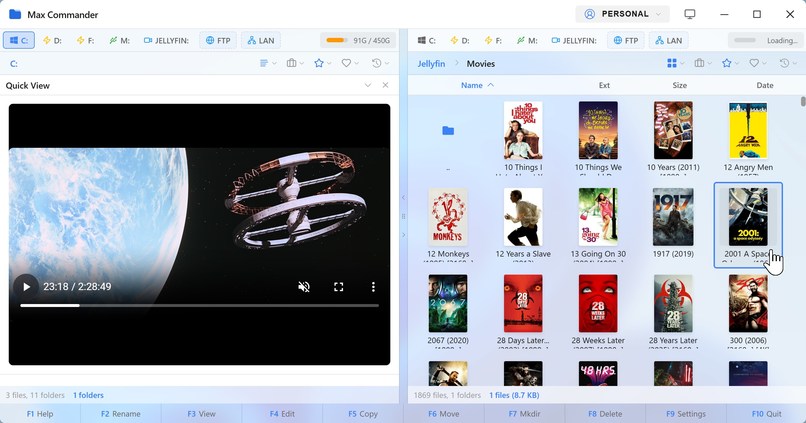Screen dimensions: 806x423
Task: Open left panel history dropdown
Action: pyautogui.click(x=380, y=63)
